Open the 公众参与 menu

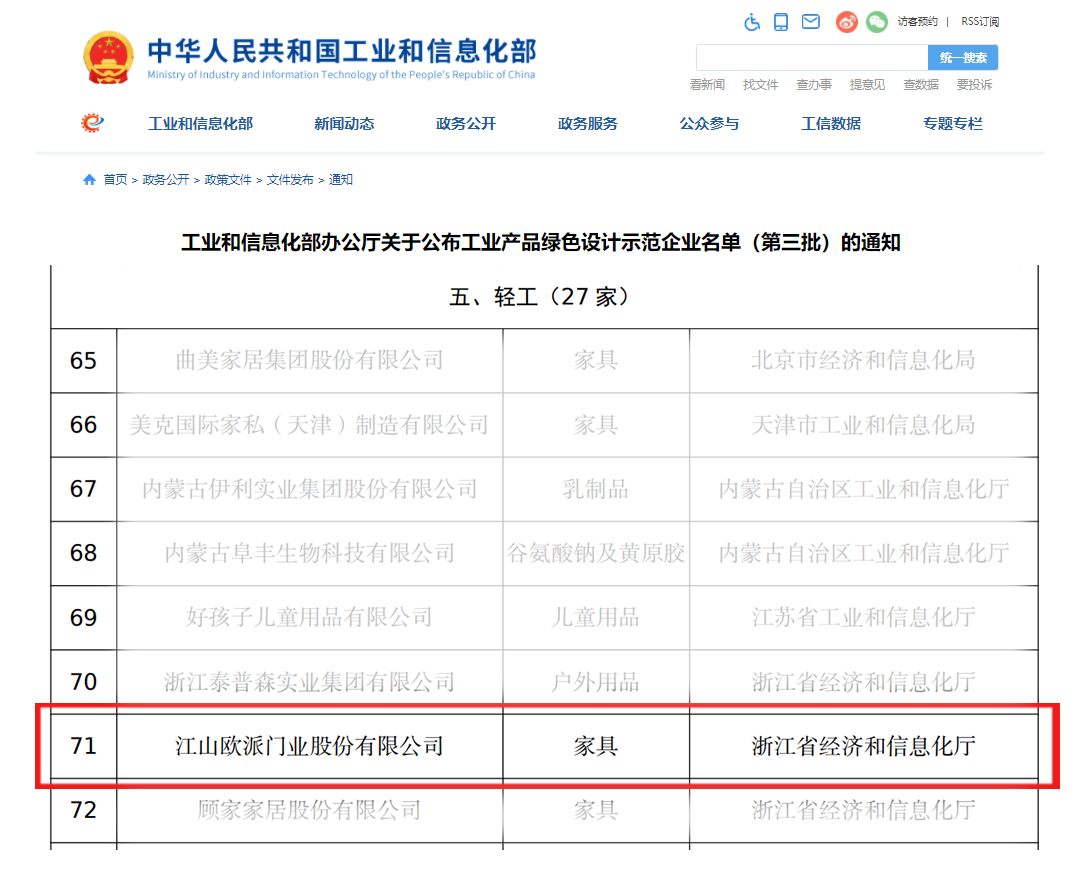click(x=709, y=124)
